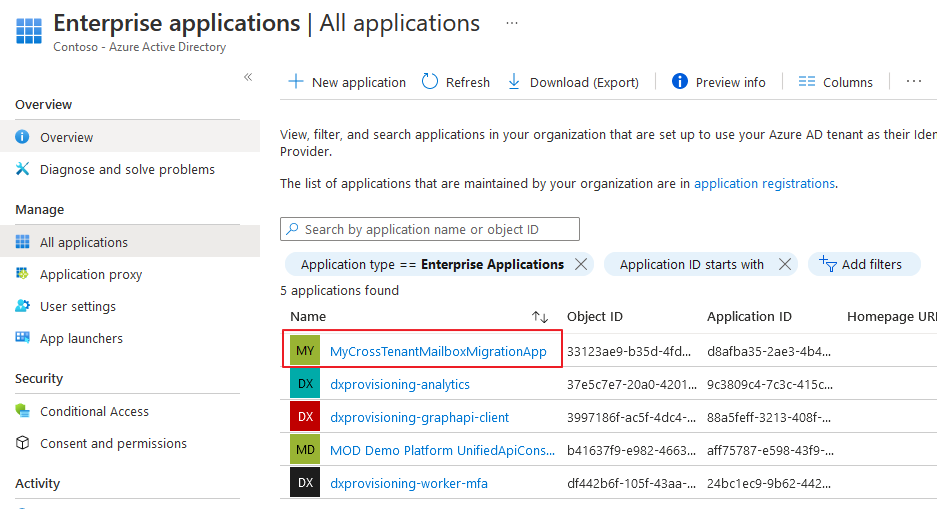This screenshot has width=937, height=509.
Task: Click the Object ID column header
Action: click(x=595, y=317)
